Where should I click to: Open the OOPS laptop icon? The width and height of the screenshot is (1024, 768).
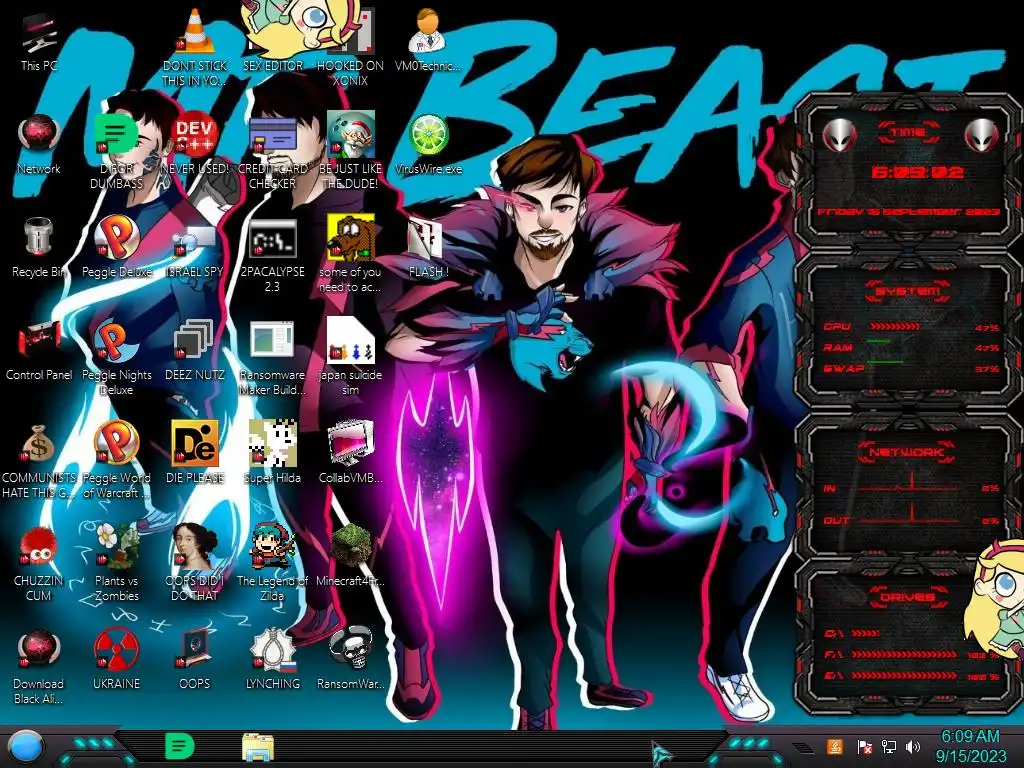click(195, 660)
